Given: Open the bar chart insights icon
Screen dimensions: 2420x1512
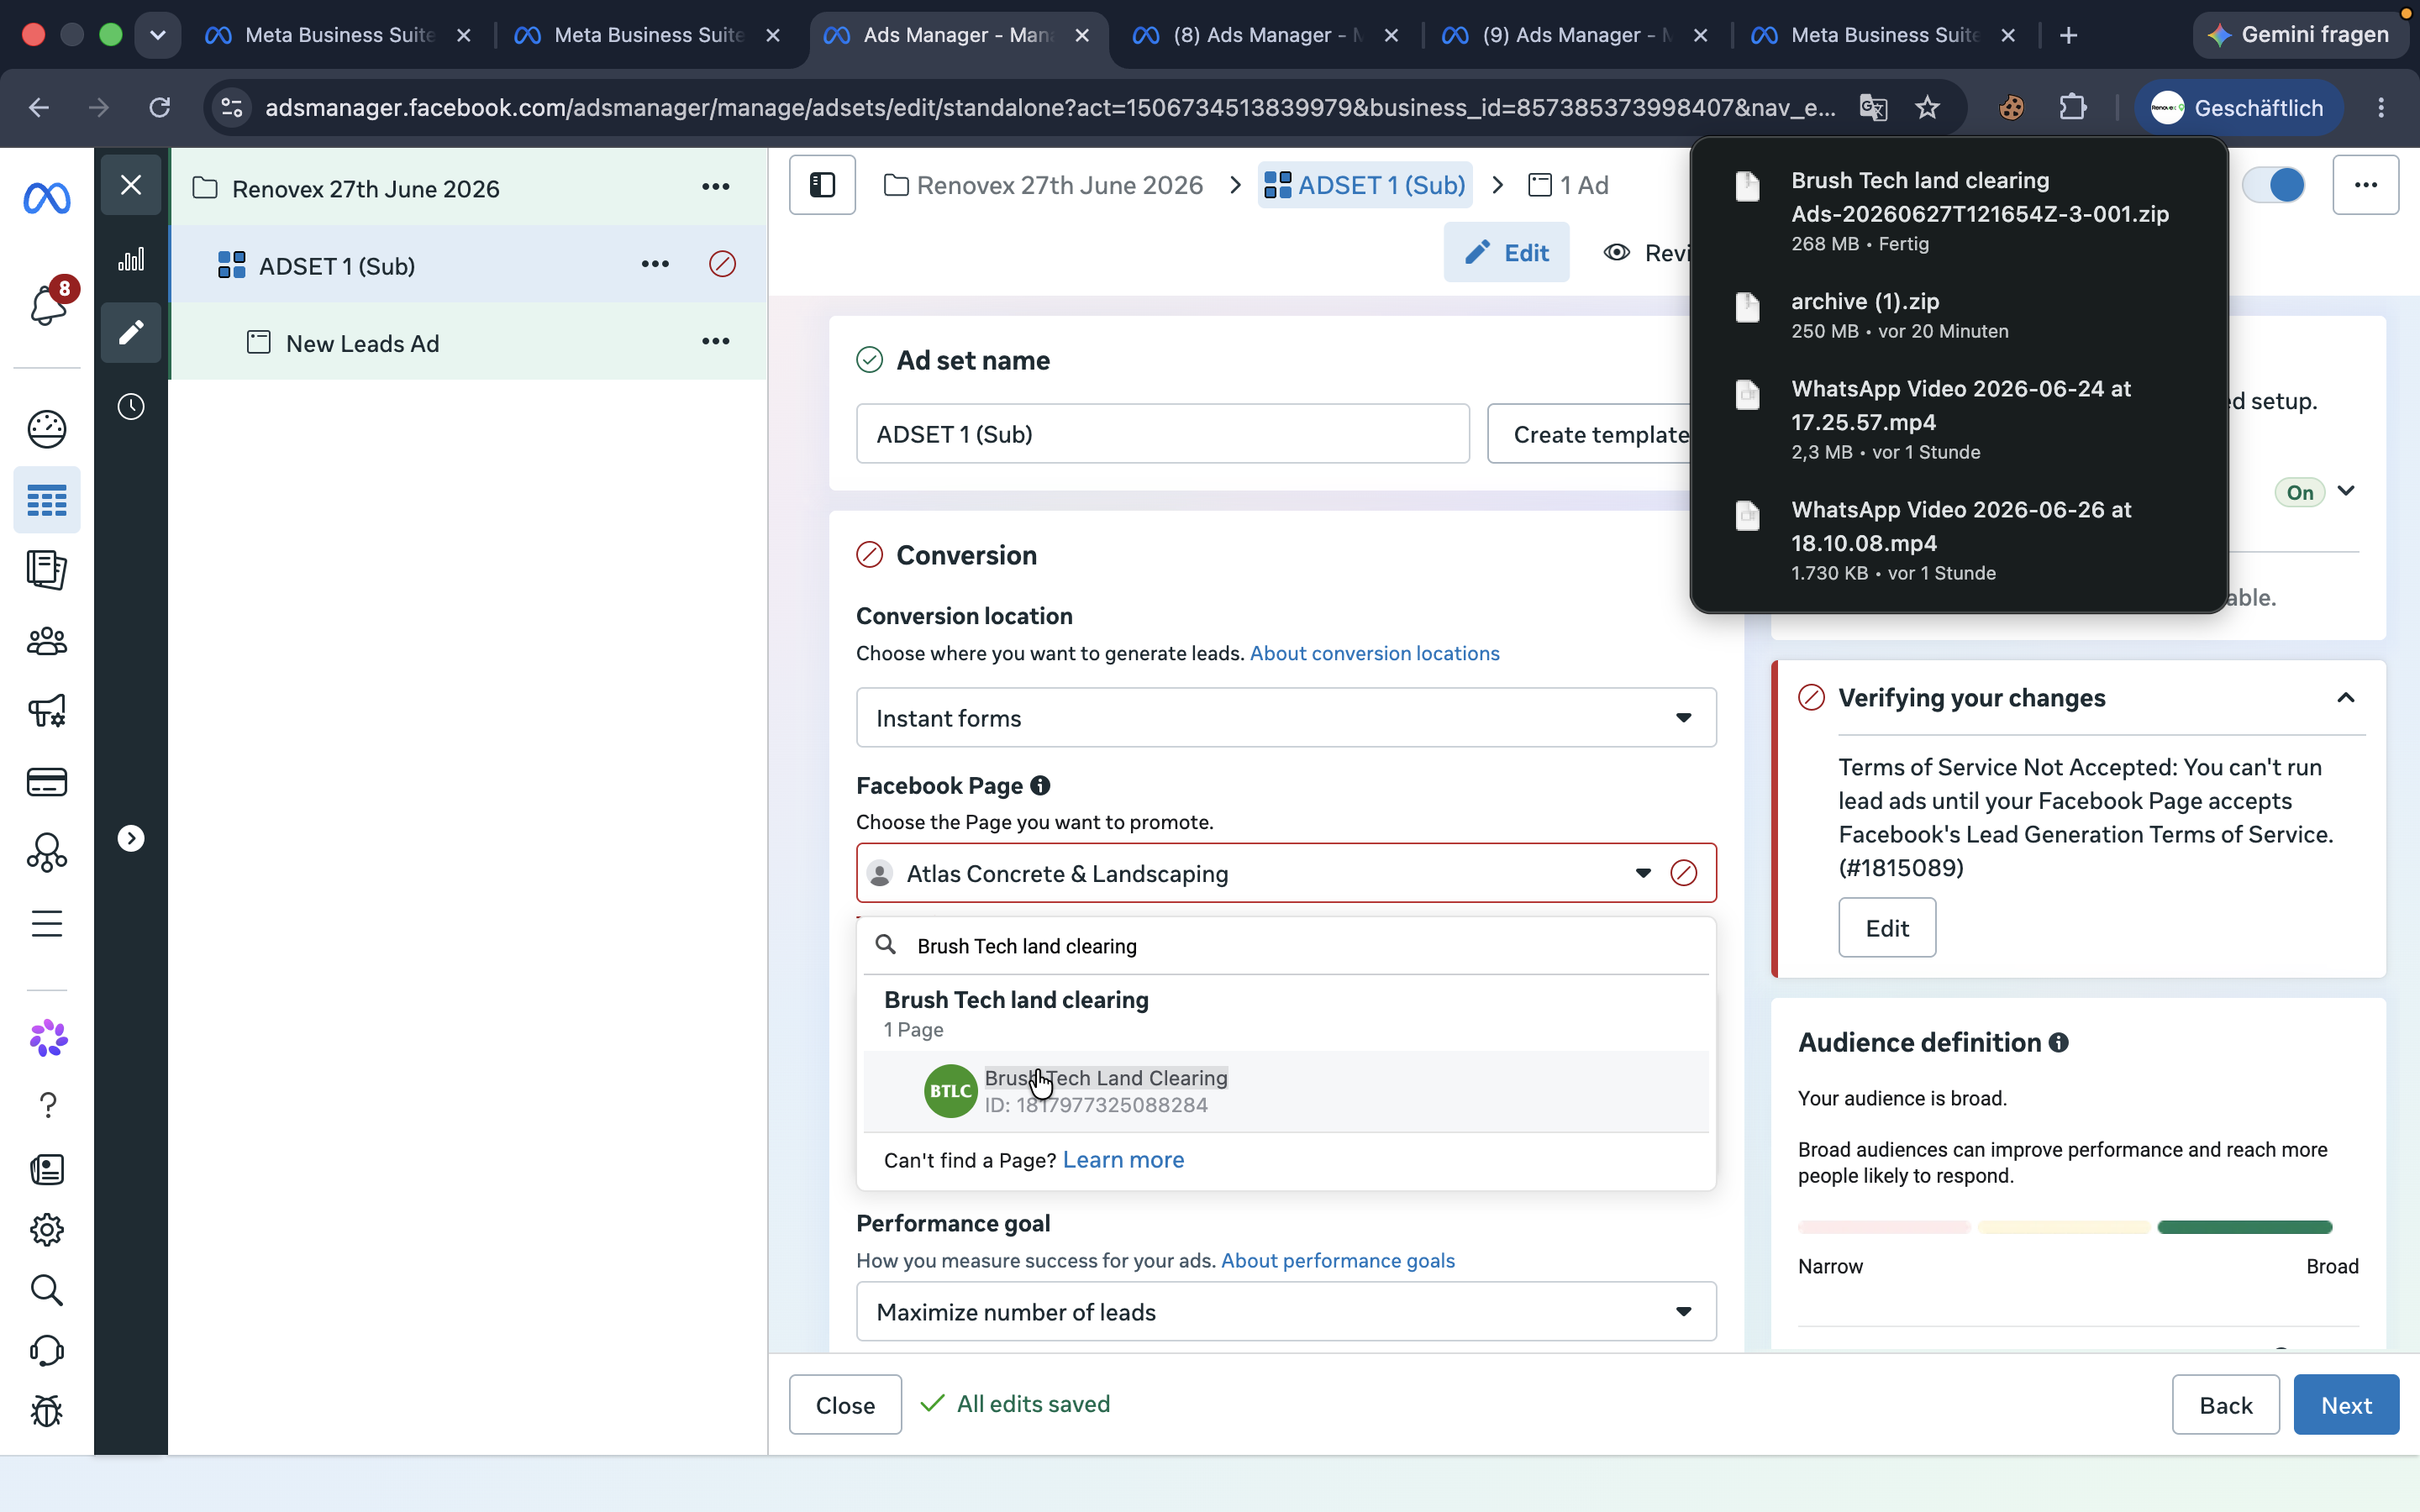Looking at the screenshot, I should coord(131,260).
